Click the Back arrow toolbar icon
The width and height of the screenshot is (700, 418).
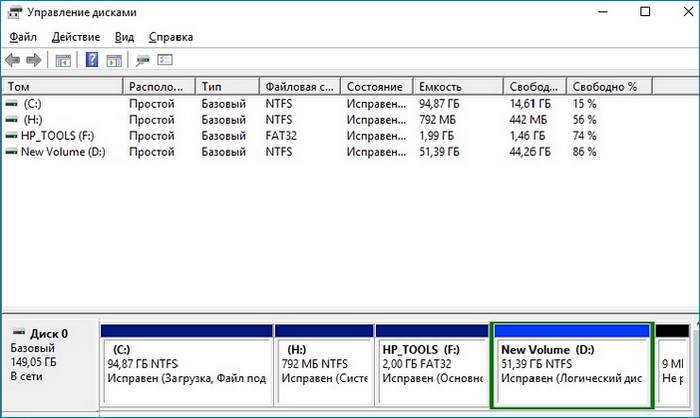[13, 60]
